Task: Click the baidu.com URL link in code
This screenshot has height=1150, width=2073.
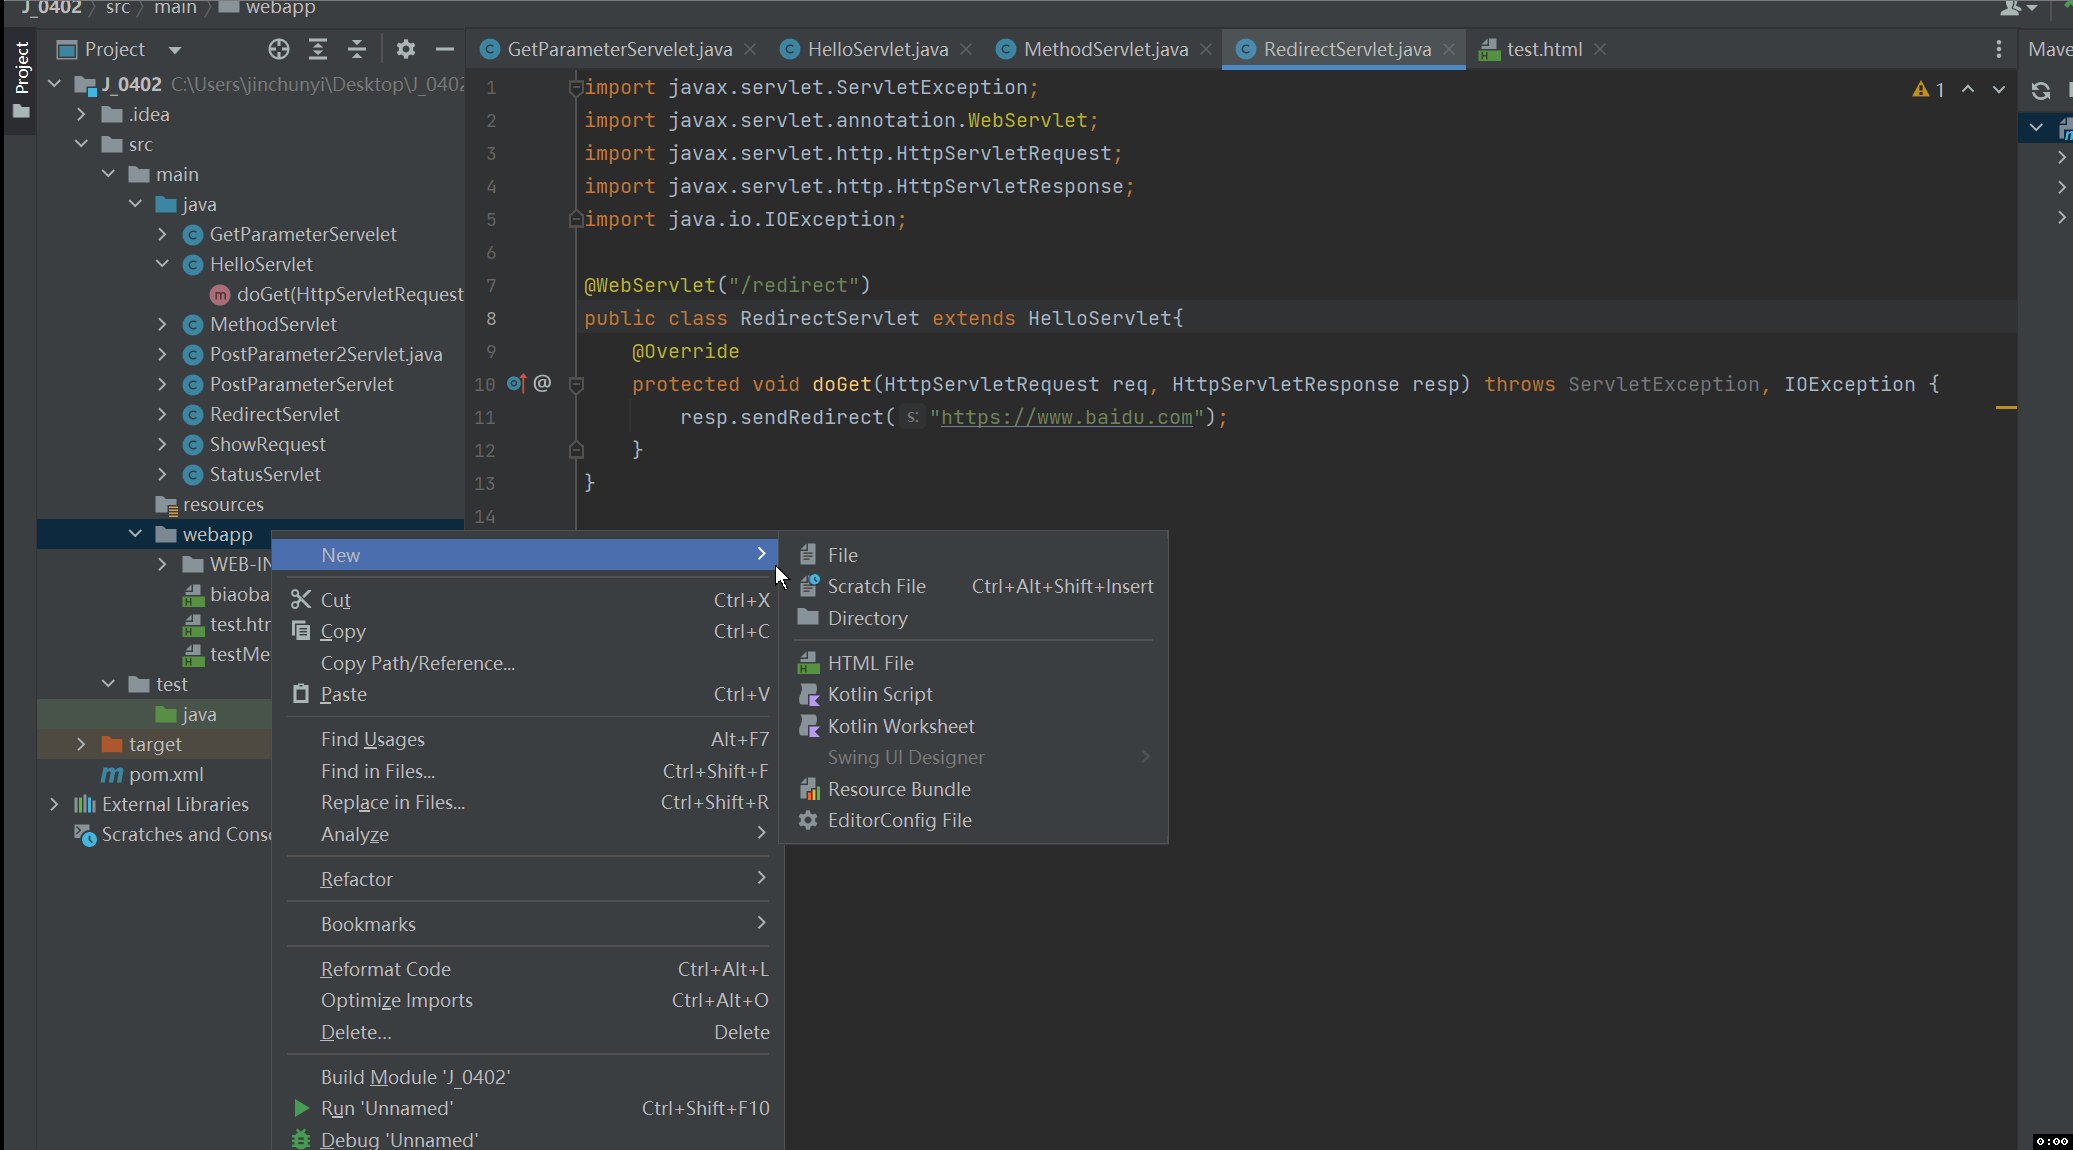Action: tap(1066, 417)
